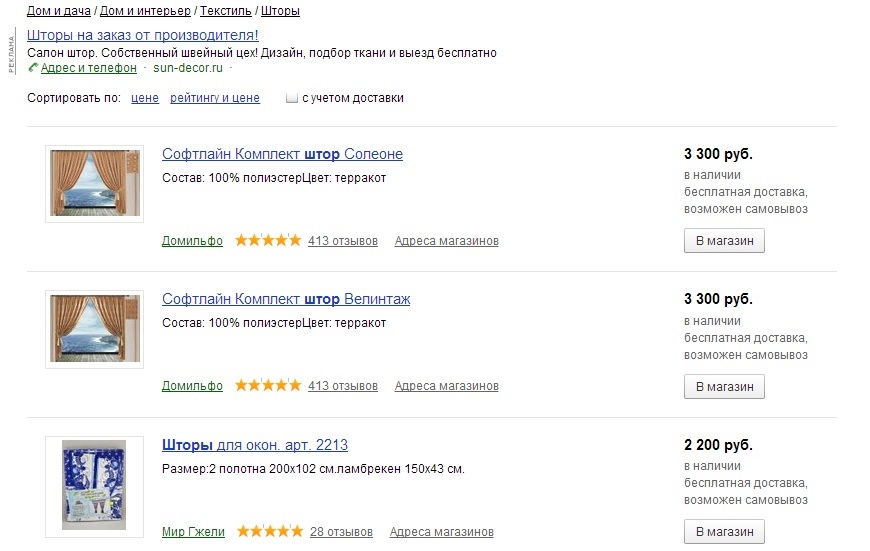The width and height of the screenshot is (870, 551).
Task: Click star rating for Солеоне curtains
Action: (x=268, y=240)
